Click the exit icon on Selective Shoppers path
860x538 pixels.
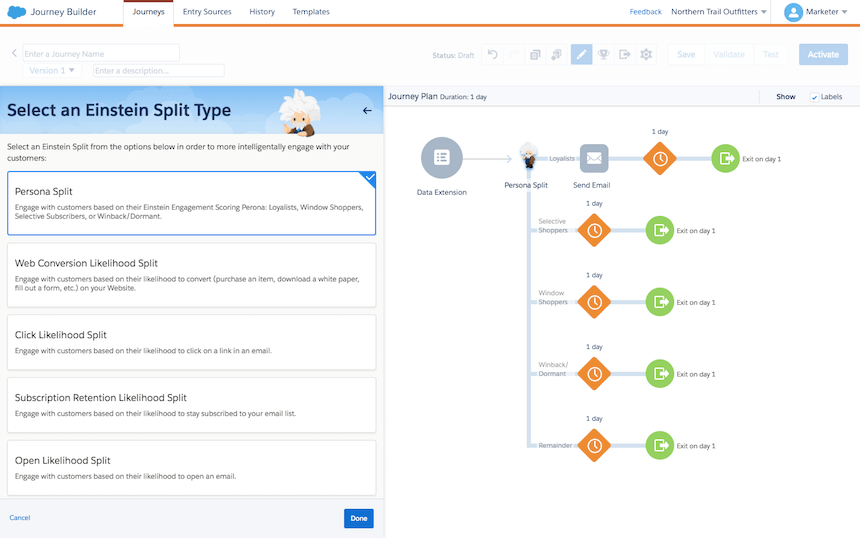point(660,230)
